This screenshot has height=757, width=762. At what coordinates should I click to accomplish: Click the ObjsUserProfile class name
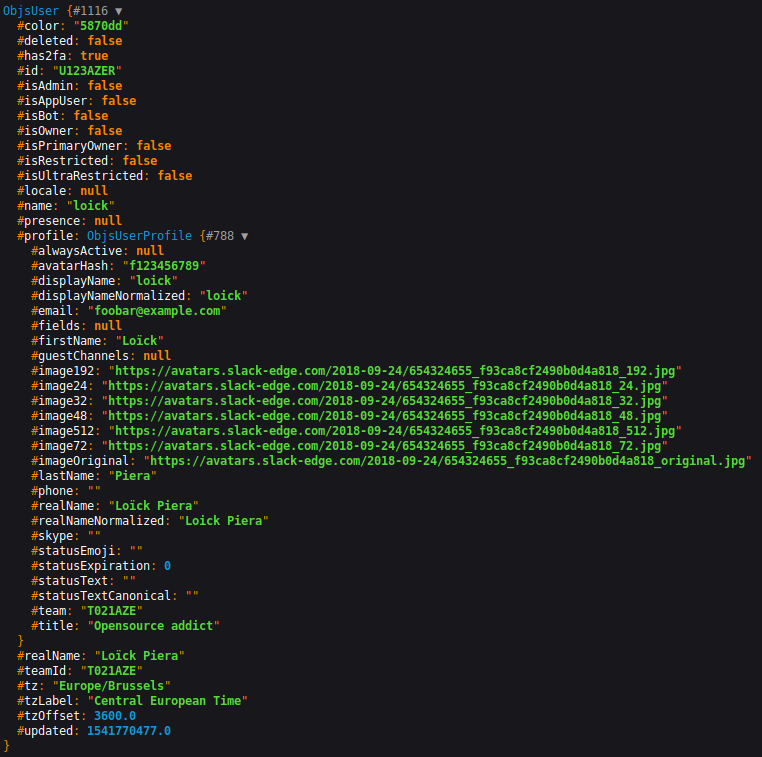pos(139,236)
